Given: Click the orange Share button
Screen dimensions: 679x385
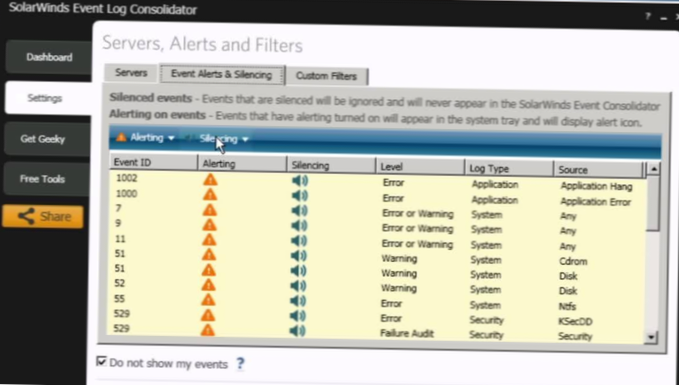Looking at the screenshot, I should [43, 216].
